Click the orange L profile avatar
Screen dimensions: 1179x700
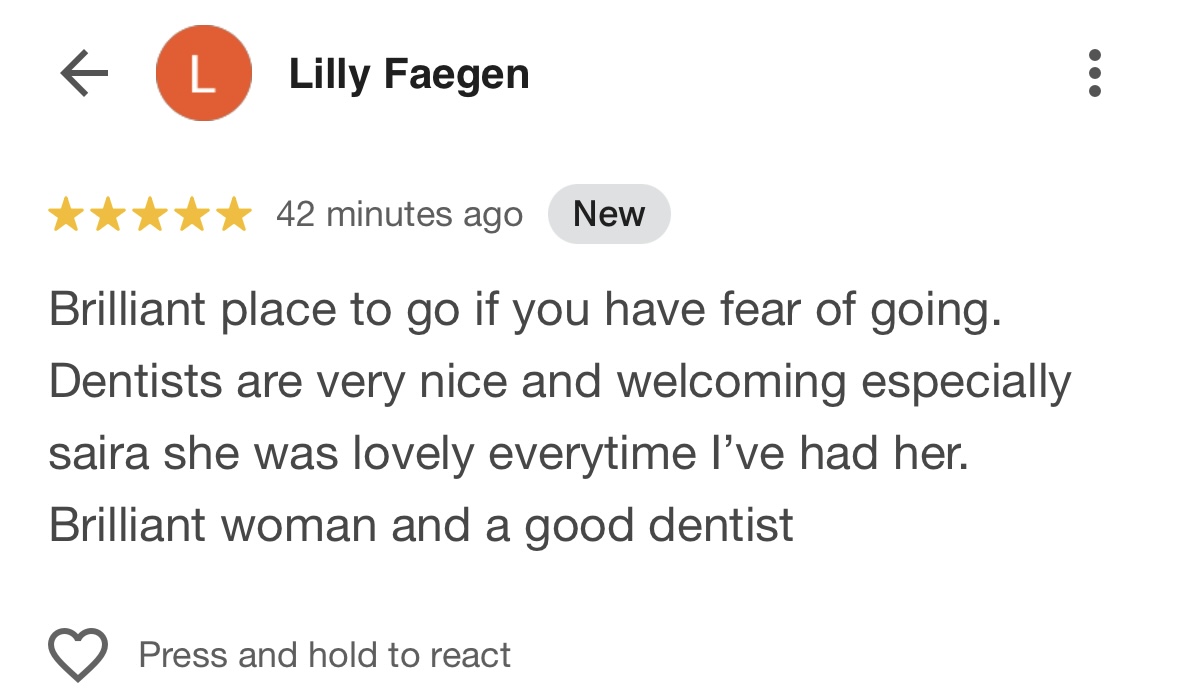[x=203, y=74]
